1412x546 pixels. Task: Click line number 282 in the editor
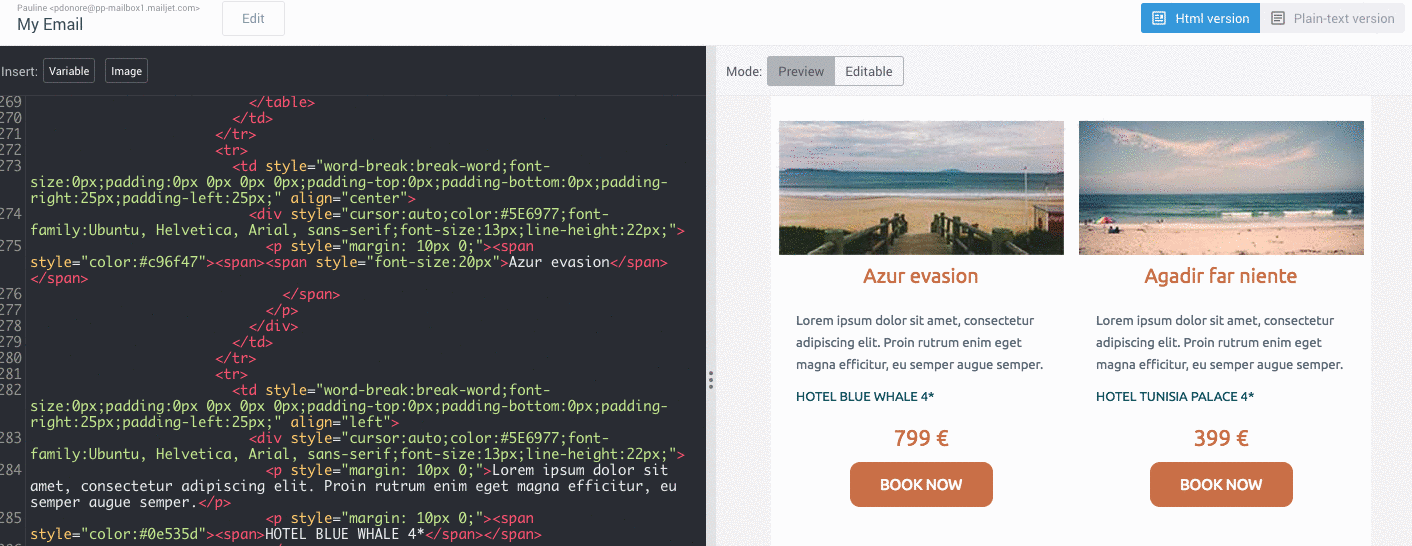[11, 390]
